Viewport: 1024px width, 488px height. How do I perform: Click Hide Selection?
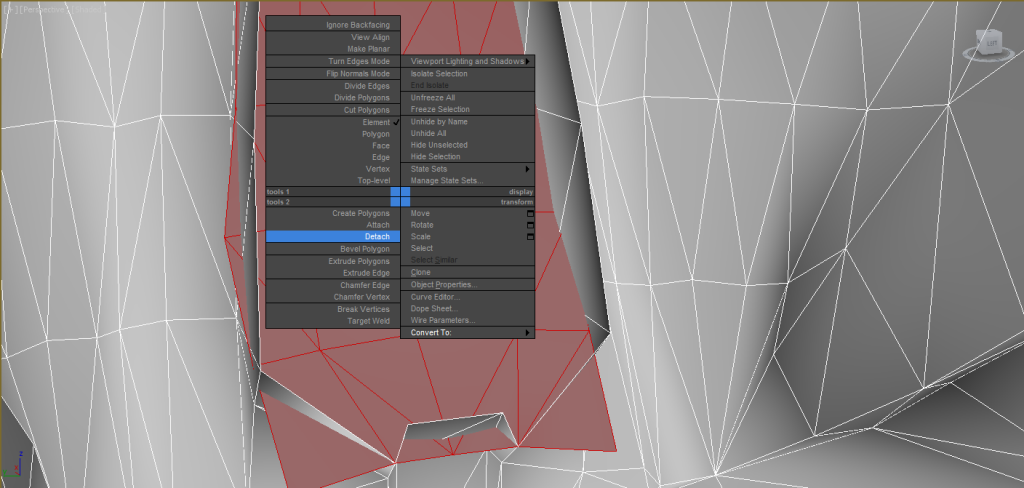(x=468, y=157)
